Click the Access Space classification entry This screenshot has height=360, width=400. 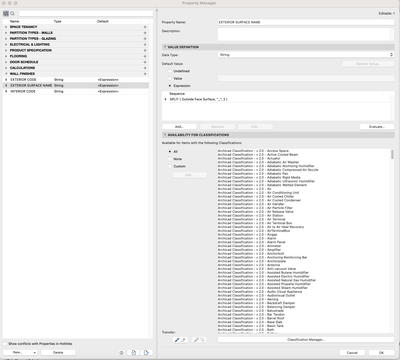(253, 151)
